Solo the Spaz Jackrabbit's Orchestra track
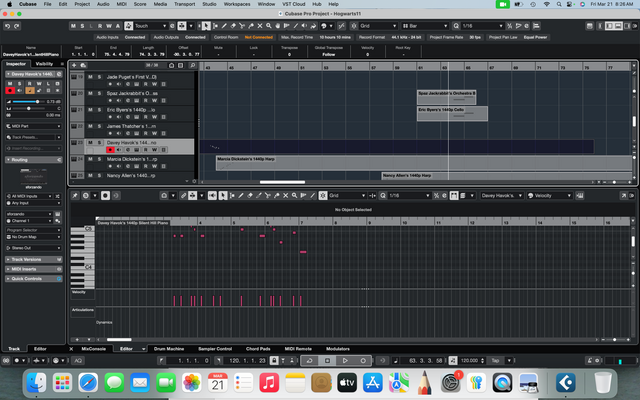Image resolution: width=640 pixels, height=400 pixels. [99, 93]
